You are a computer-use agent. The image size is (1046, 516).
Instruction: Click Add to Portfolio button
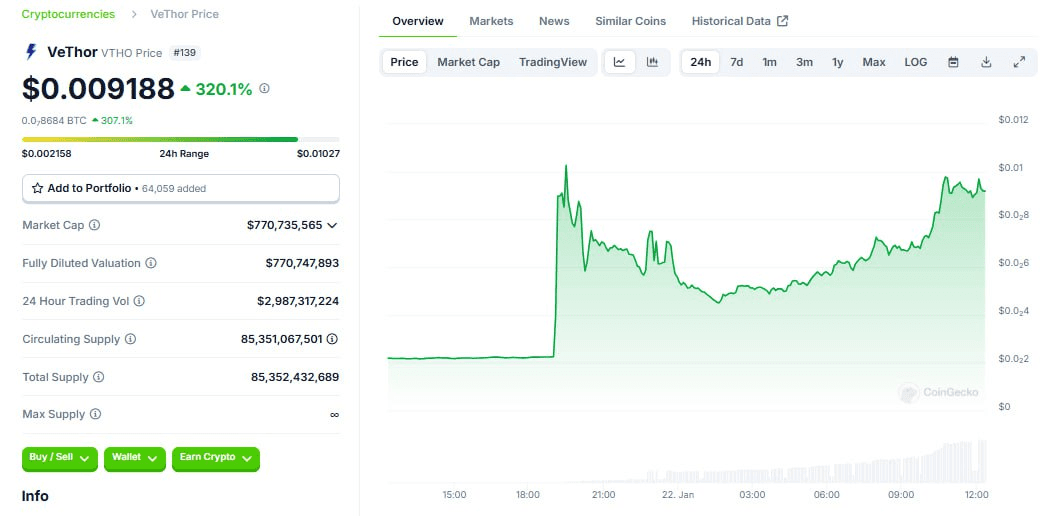click(x=181, y=189)
